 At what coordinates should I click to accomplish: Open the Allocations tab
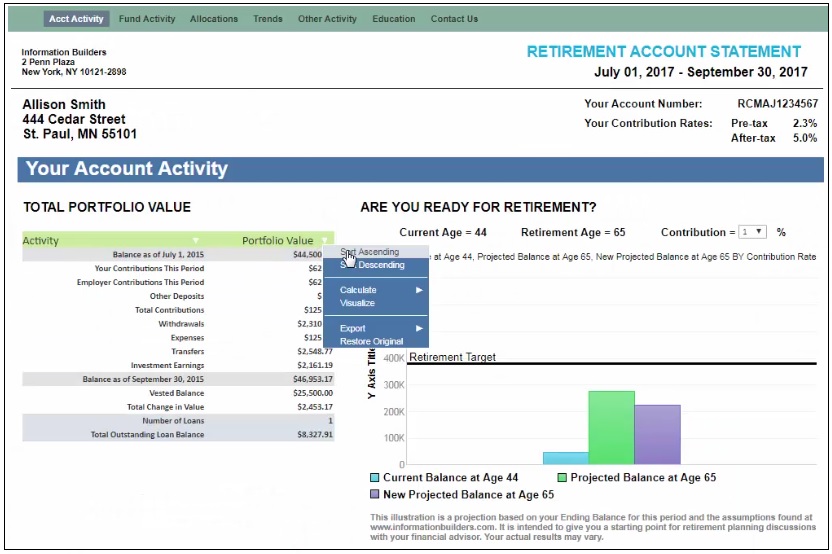coord(214,19)
